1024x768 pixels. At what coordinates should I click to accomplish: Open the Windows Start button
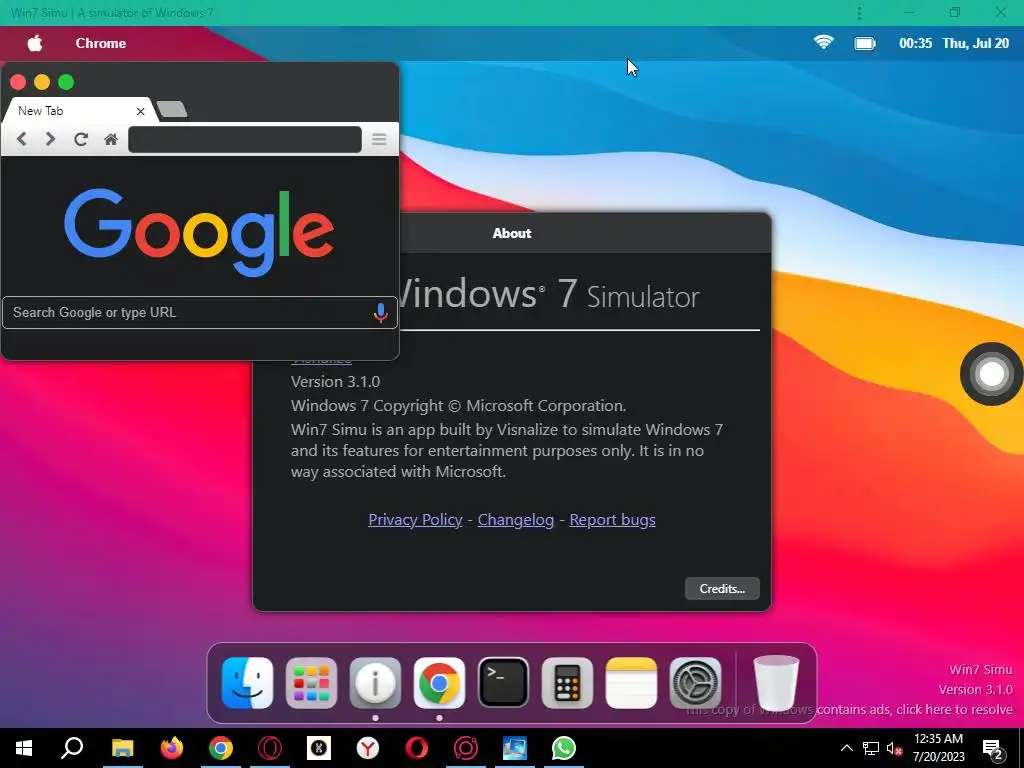click(x=24, y=748)
